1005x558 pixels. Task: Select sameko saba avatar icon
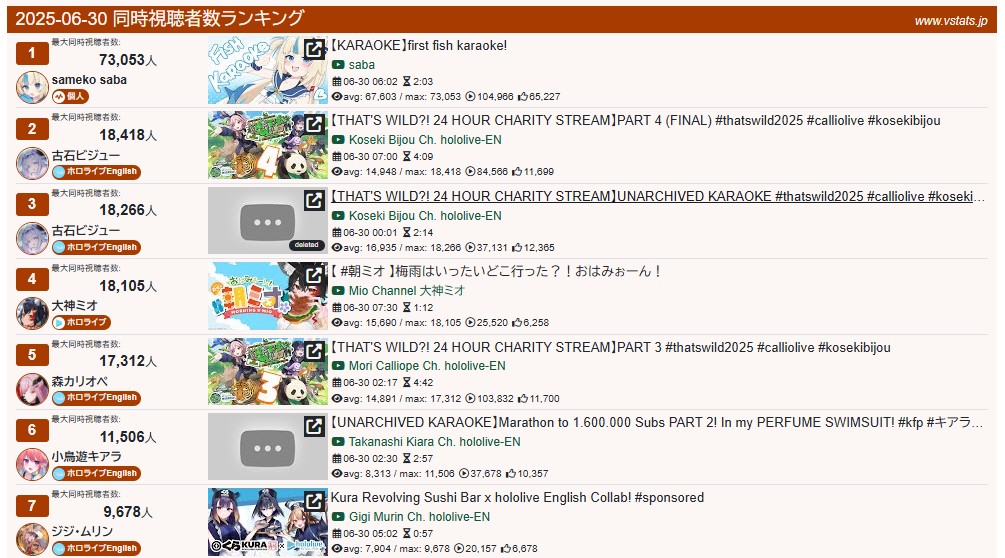[32, 87]
